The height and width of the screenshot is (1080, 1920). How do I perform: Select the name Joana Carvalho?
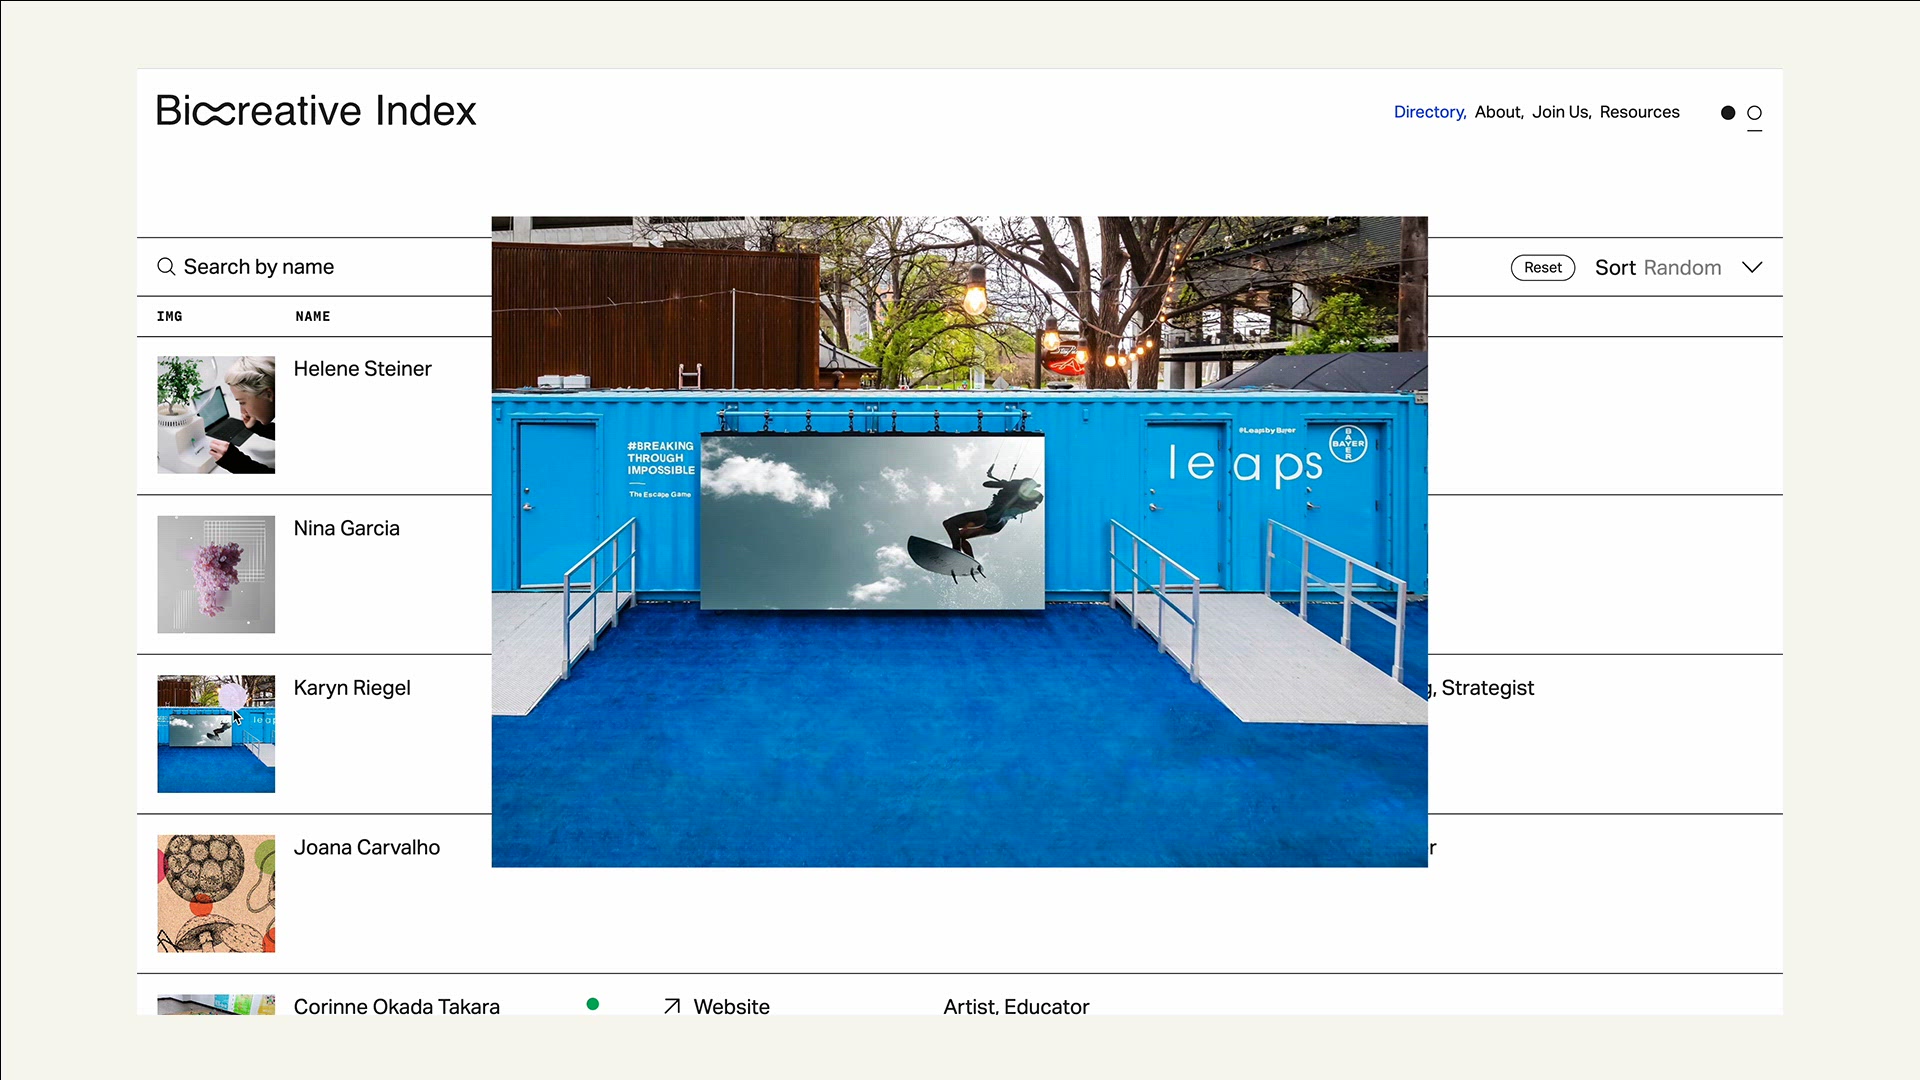[367, 847]
